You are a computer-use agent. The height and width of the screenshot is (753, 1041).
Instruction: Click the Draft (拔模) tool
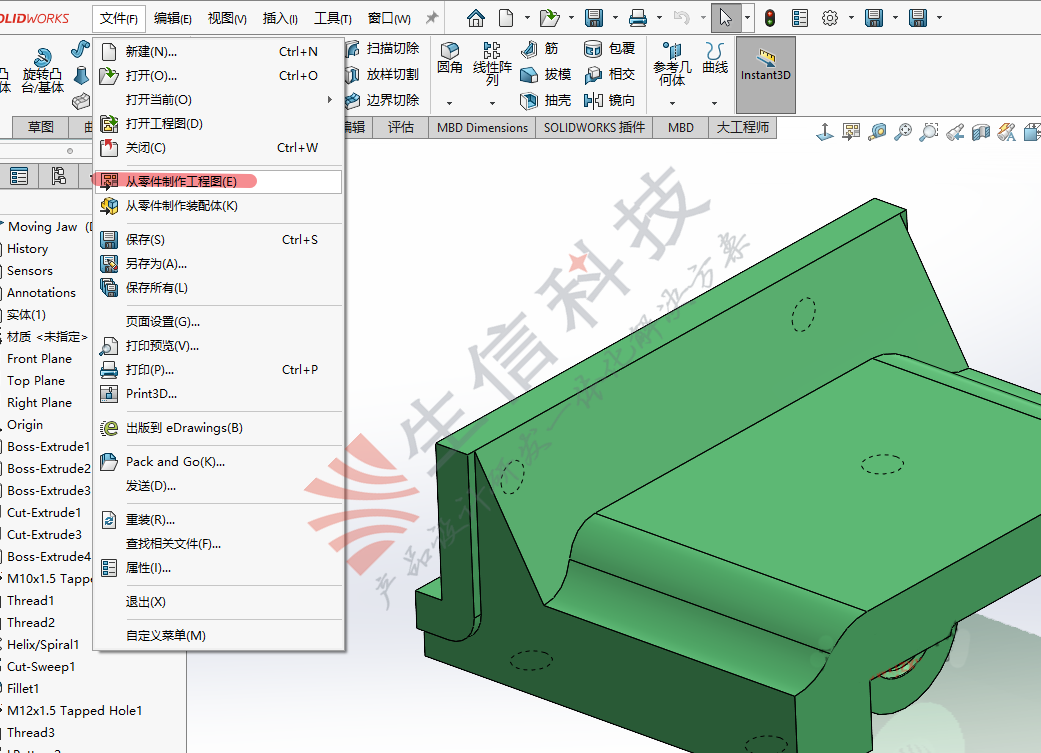pyautogui.click(x=545, y=74)
